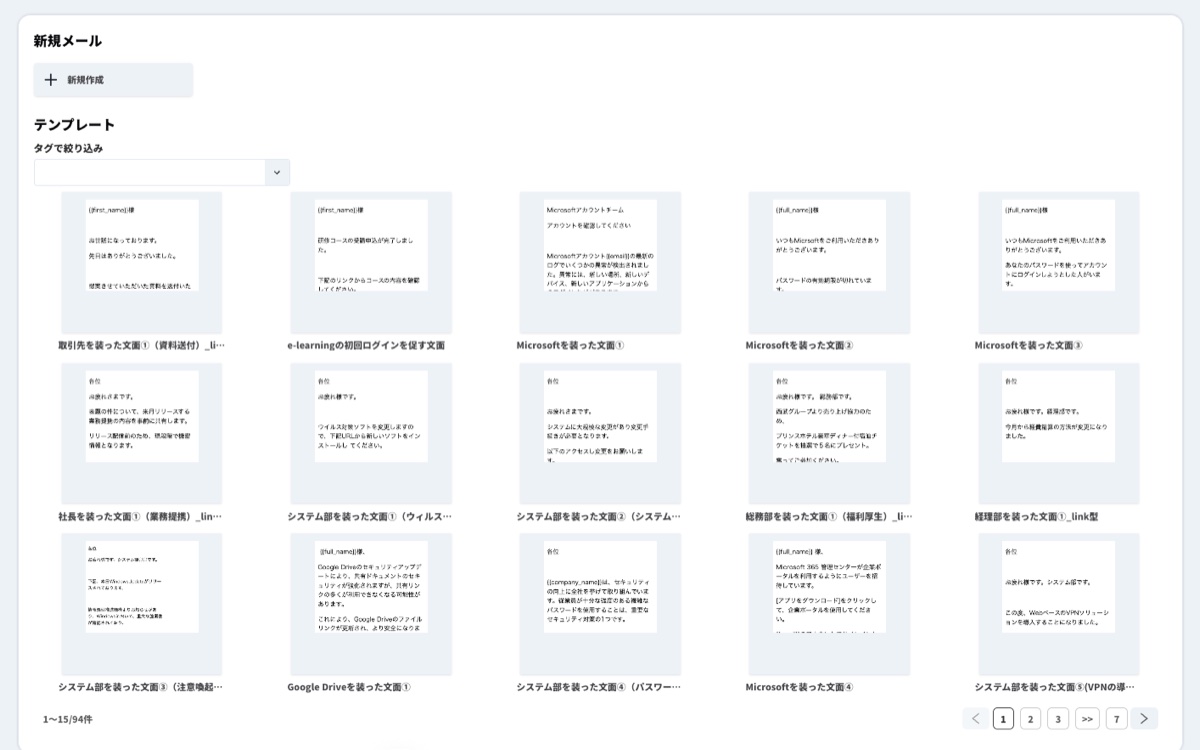The height and width of the screenshot is (750, 1200).
Task: Click the title text 経理部を装った文面①_link型
Action: tap(1037, 517)
